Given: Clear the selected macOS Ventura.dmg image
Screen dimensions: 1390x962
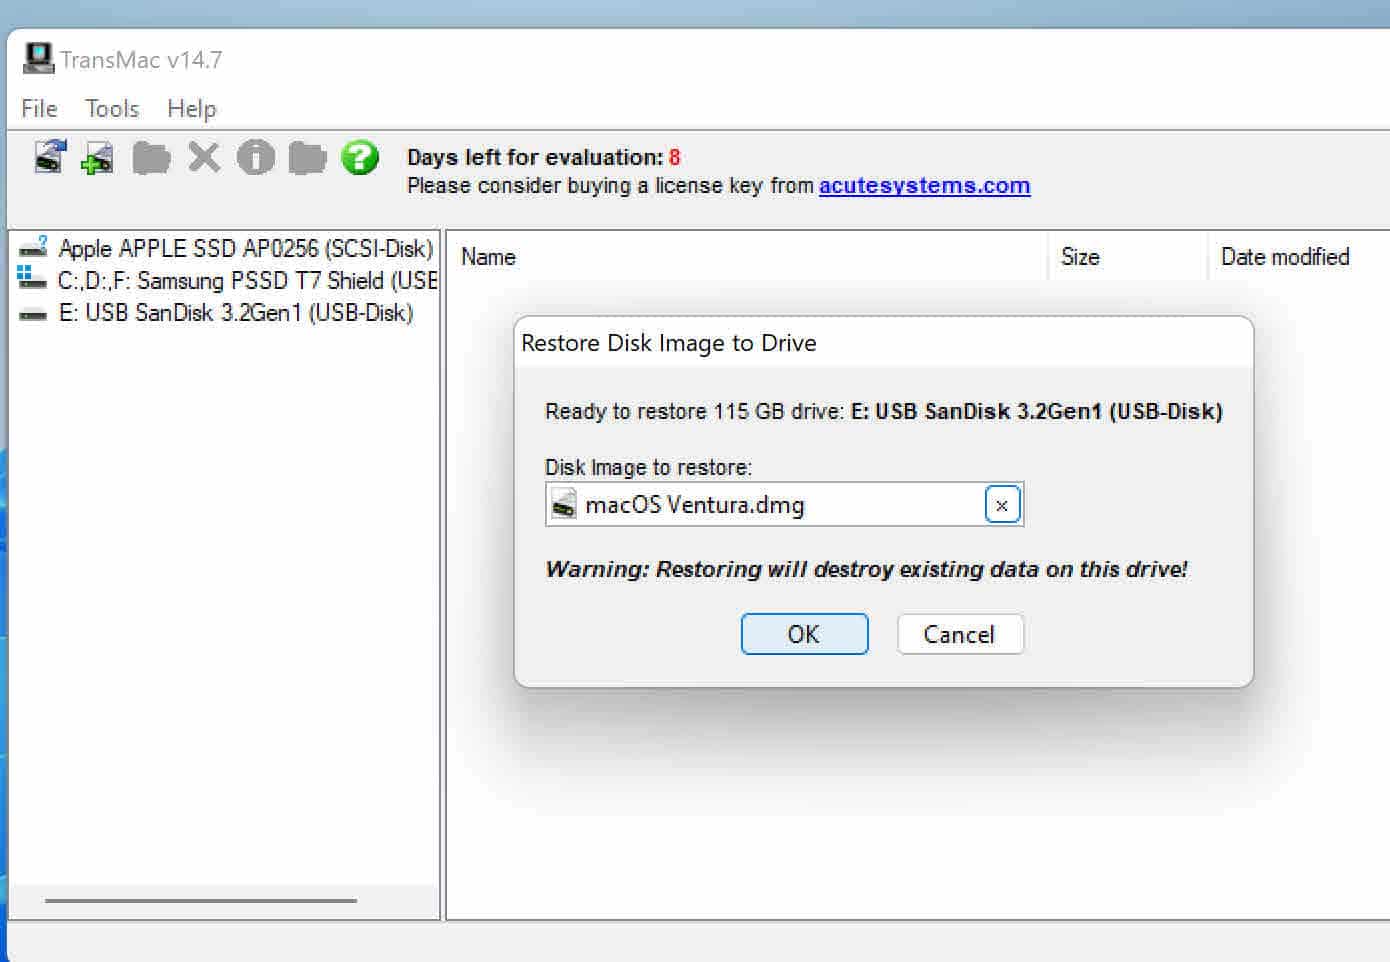Looking at the screenshot, I should coord(1002,505).
